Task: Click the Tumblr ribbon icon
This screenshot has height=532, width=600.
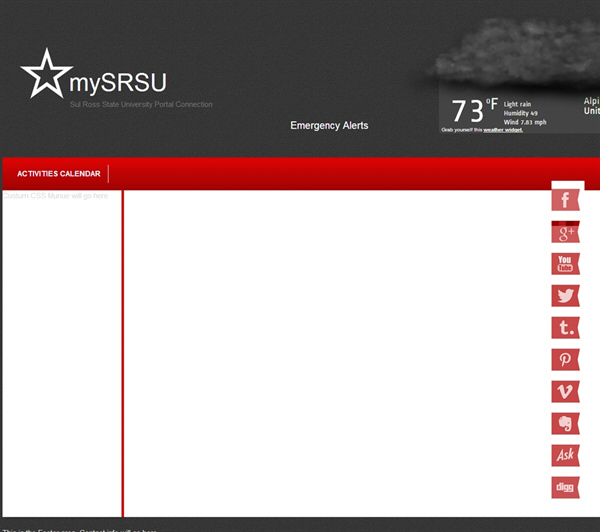Action: tap(565, 328)
